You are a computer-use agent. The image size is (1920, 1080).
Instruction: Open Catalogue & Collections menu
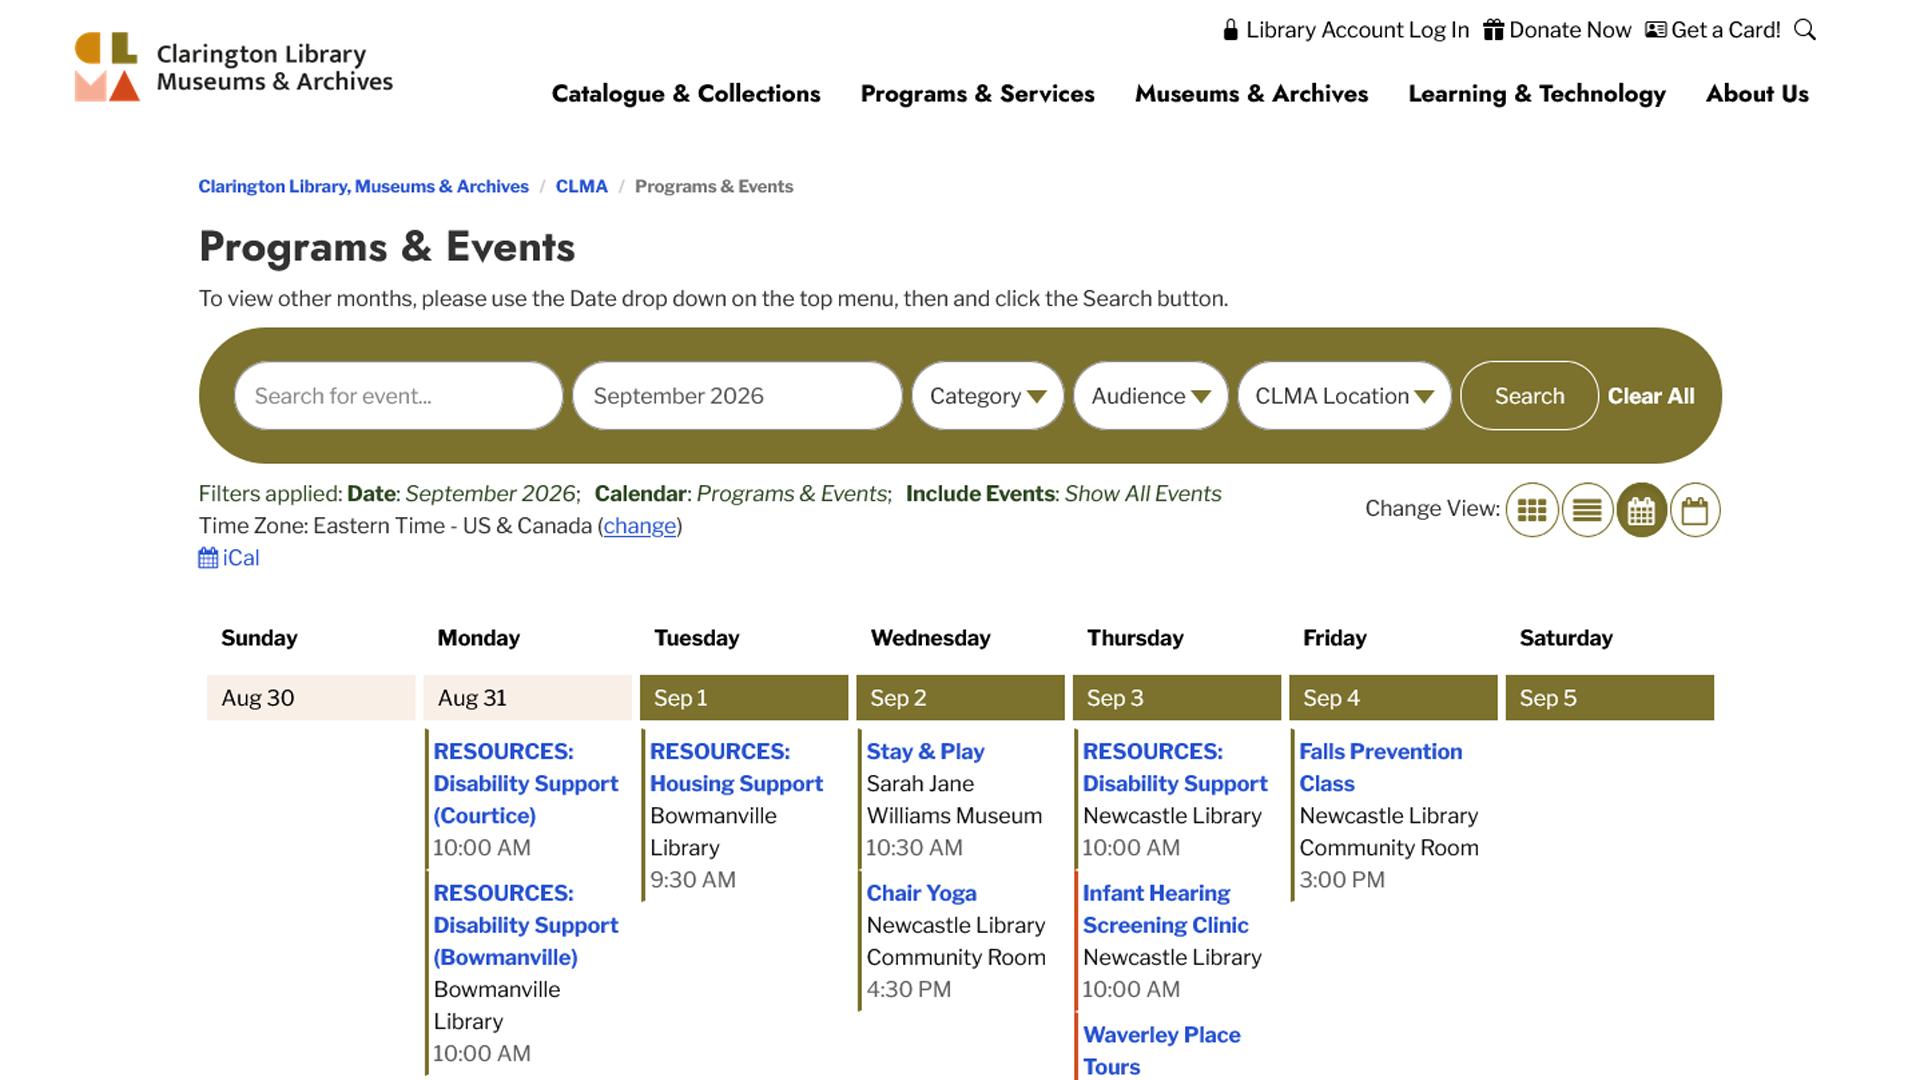click(x=686, y=94)
